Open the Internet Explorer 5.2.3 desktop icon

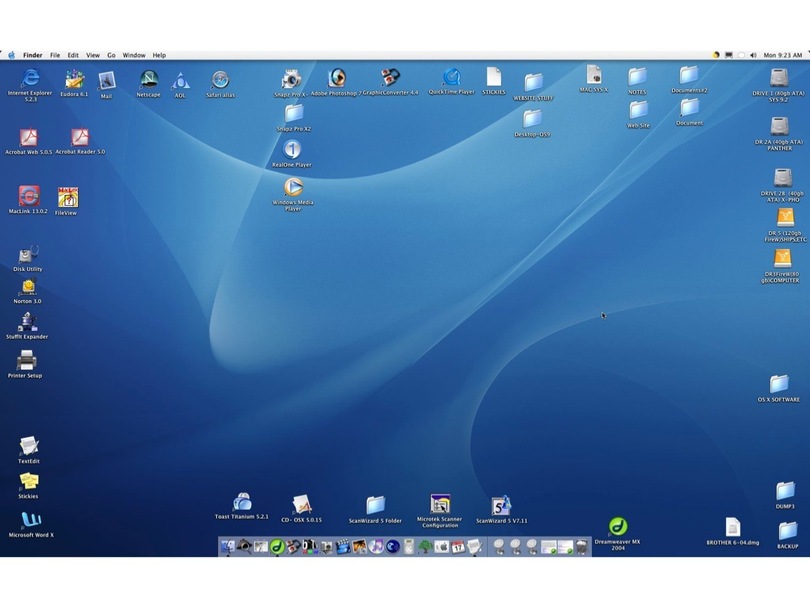pyautogui.click(x=30, y=78)
